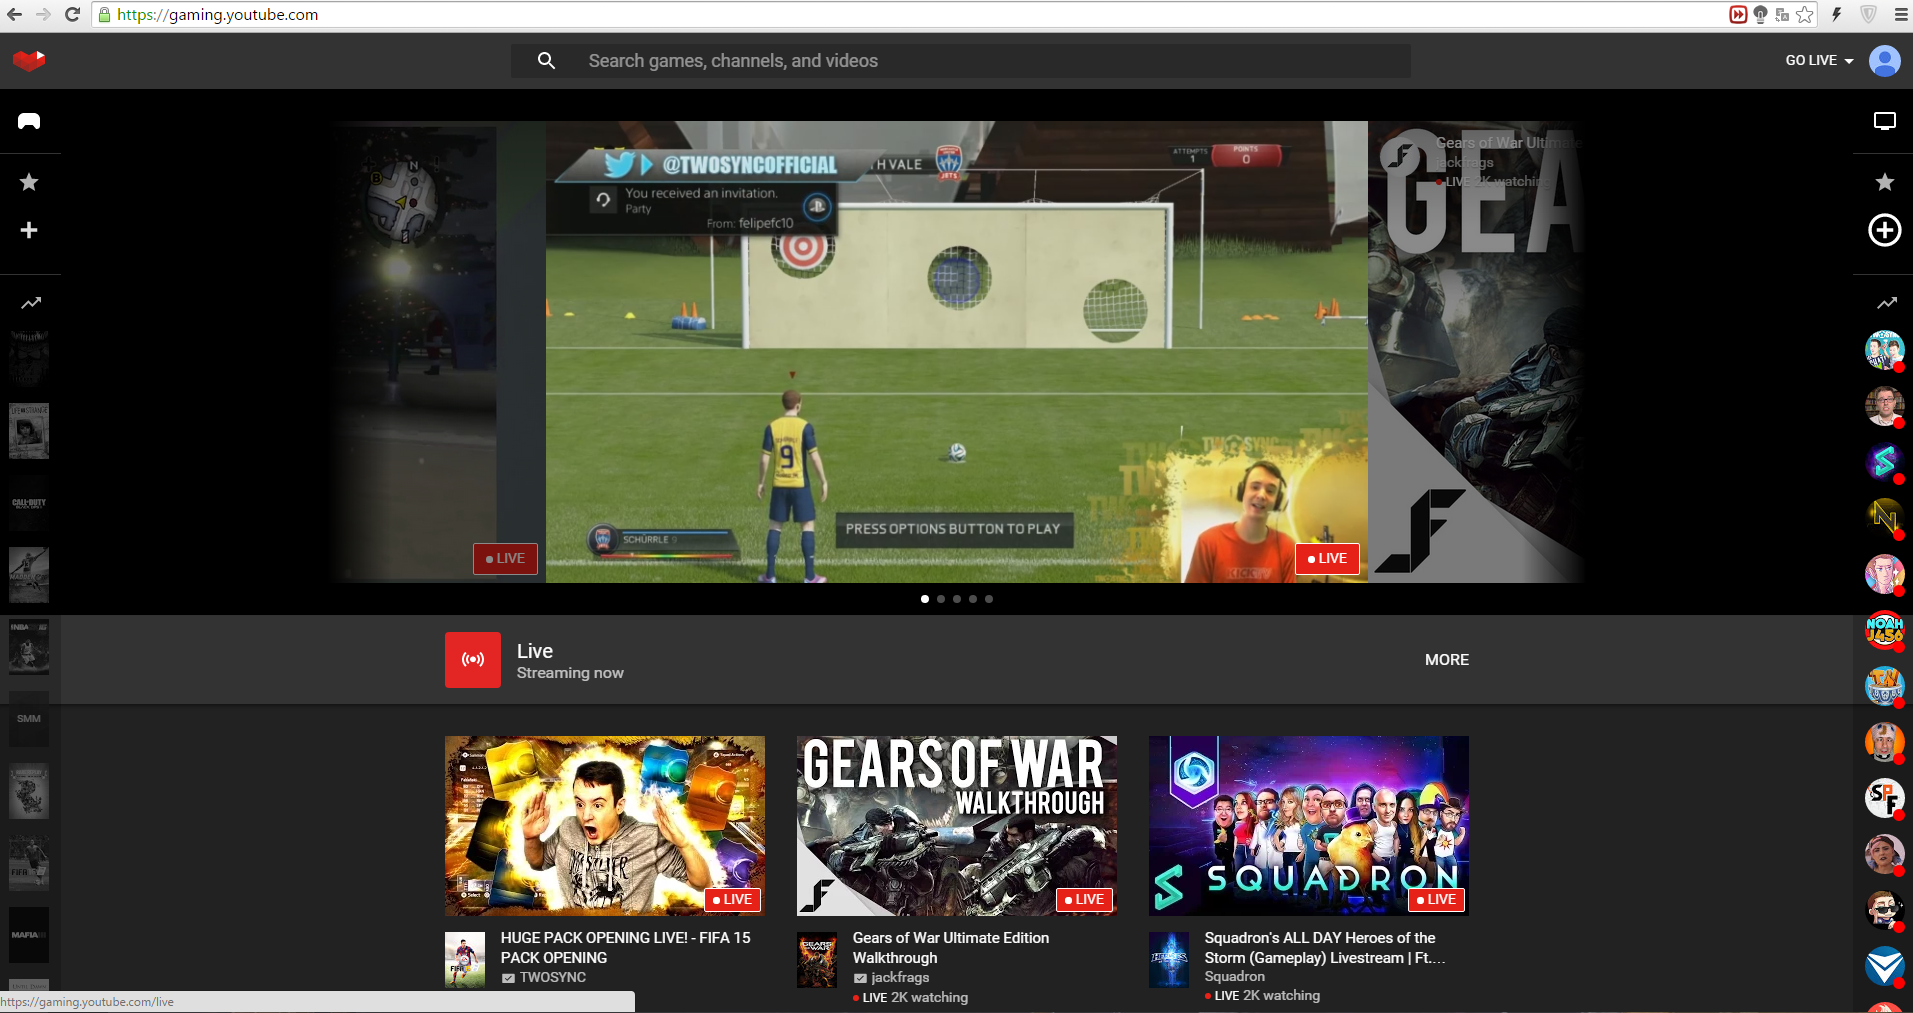Open Life is Strange game in left sidebar
This screenshot has height=1013, width=1913.
click(x=29, y=431)
